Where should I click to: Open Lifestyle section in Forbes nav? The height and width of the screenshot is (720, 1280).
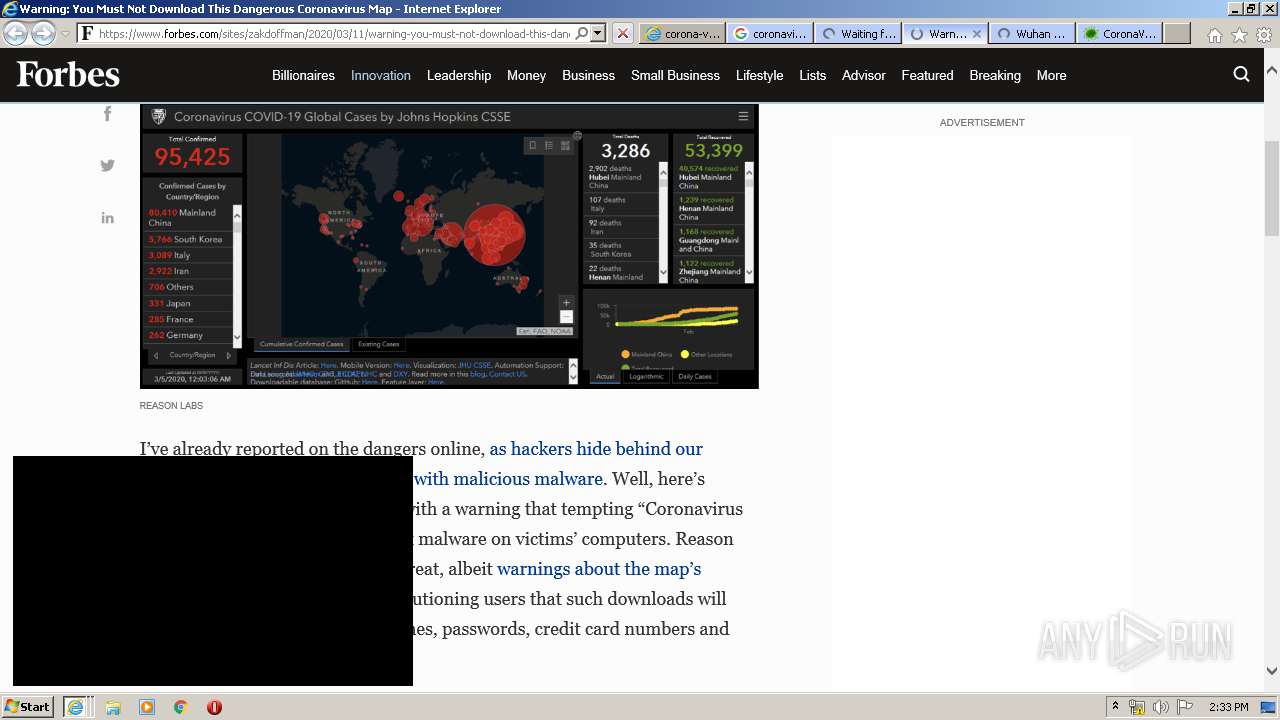759,75
